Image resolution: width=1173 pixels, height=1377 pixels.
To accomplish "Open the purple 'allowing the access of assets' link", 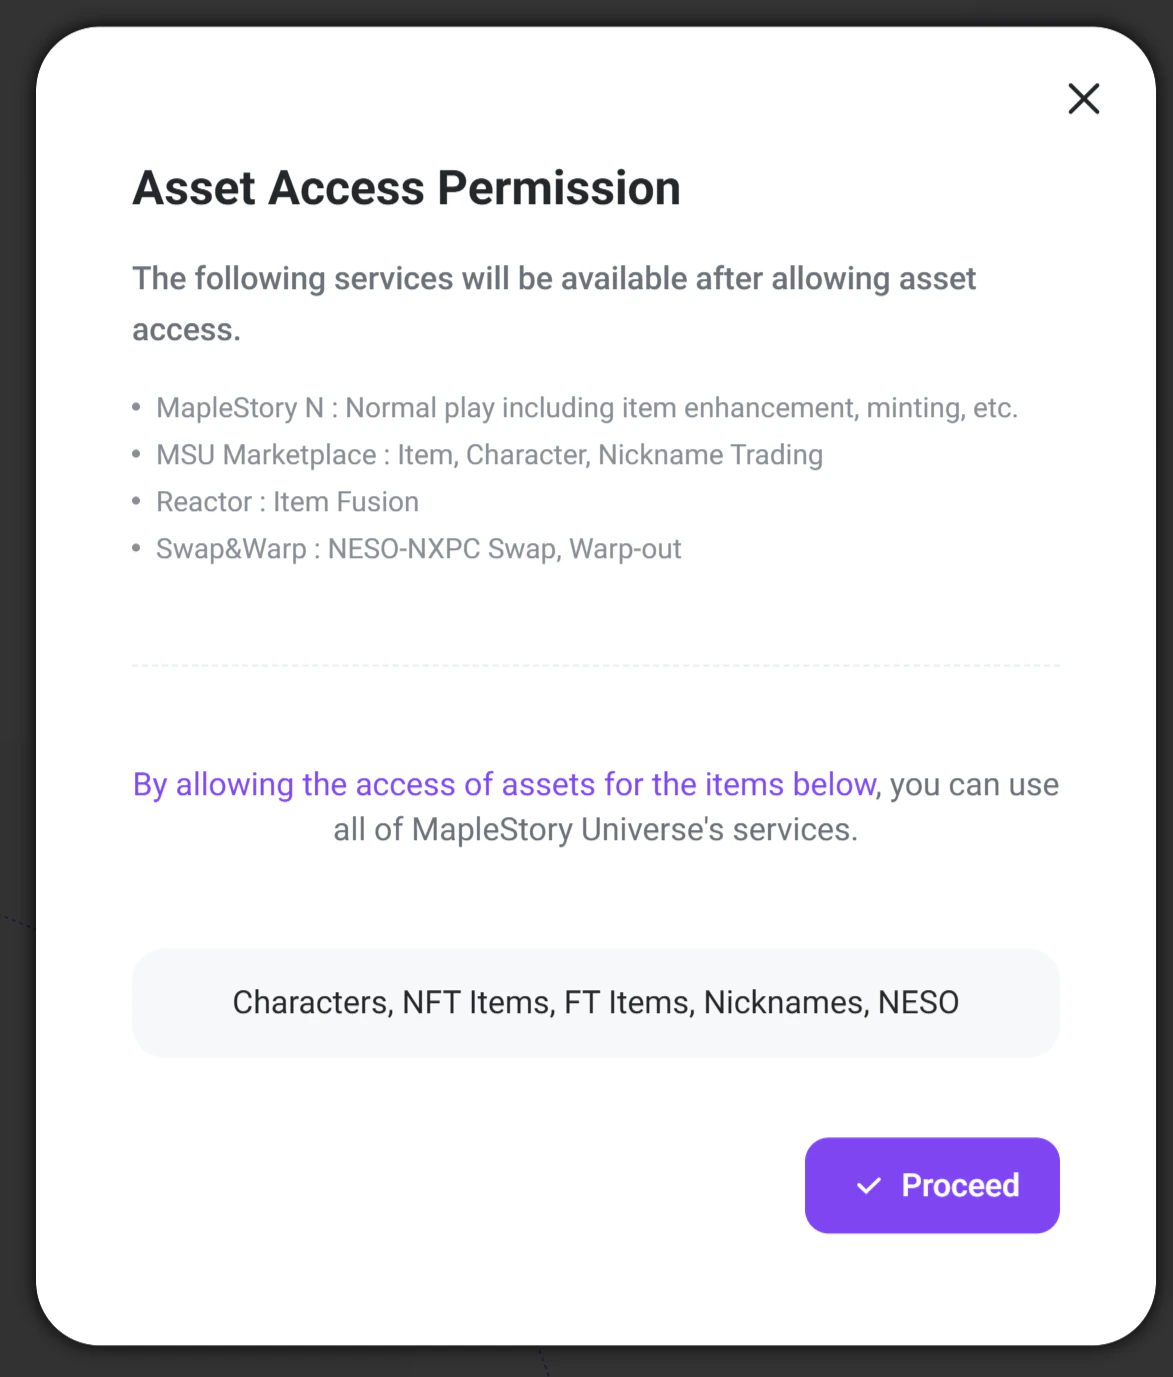I will click(503, 784).
